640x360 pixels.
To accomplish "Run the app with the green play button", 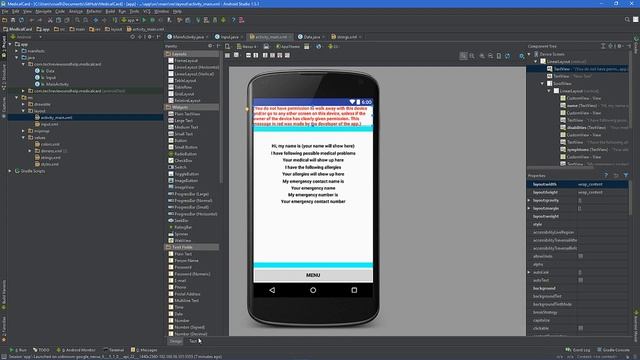I will pos(144,20).
